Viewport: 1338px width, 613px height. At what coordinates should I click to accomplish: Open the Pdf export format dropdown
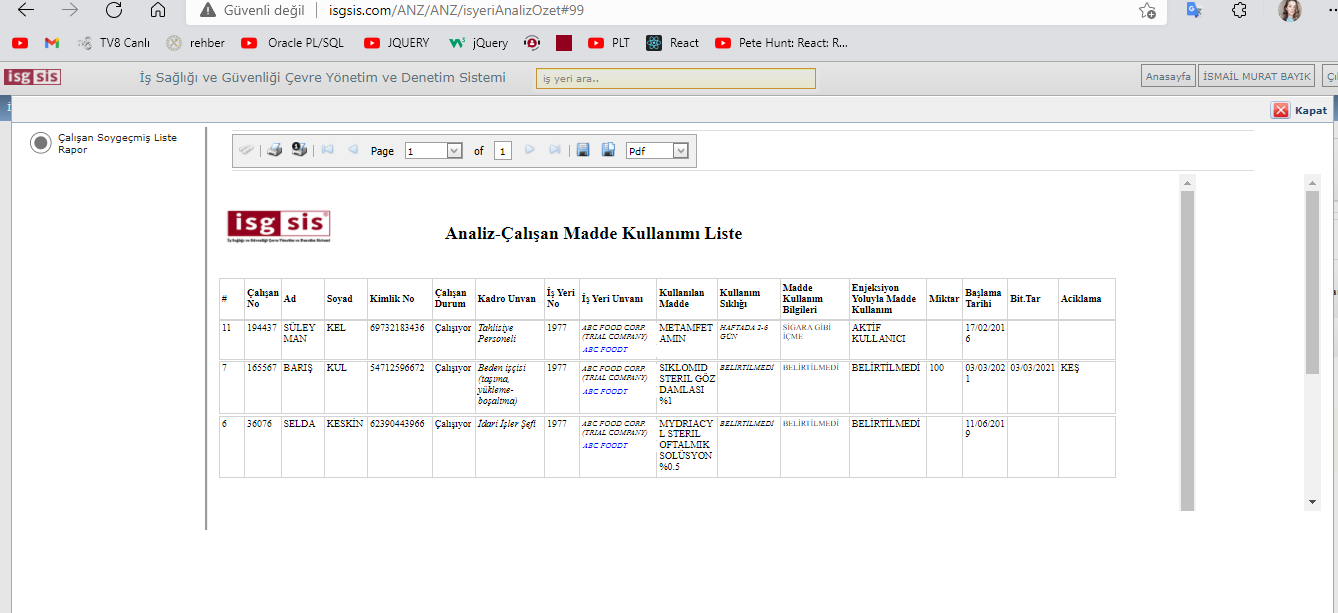[x=681, y=151]
